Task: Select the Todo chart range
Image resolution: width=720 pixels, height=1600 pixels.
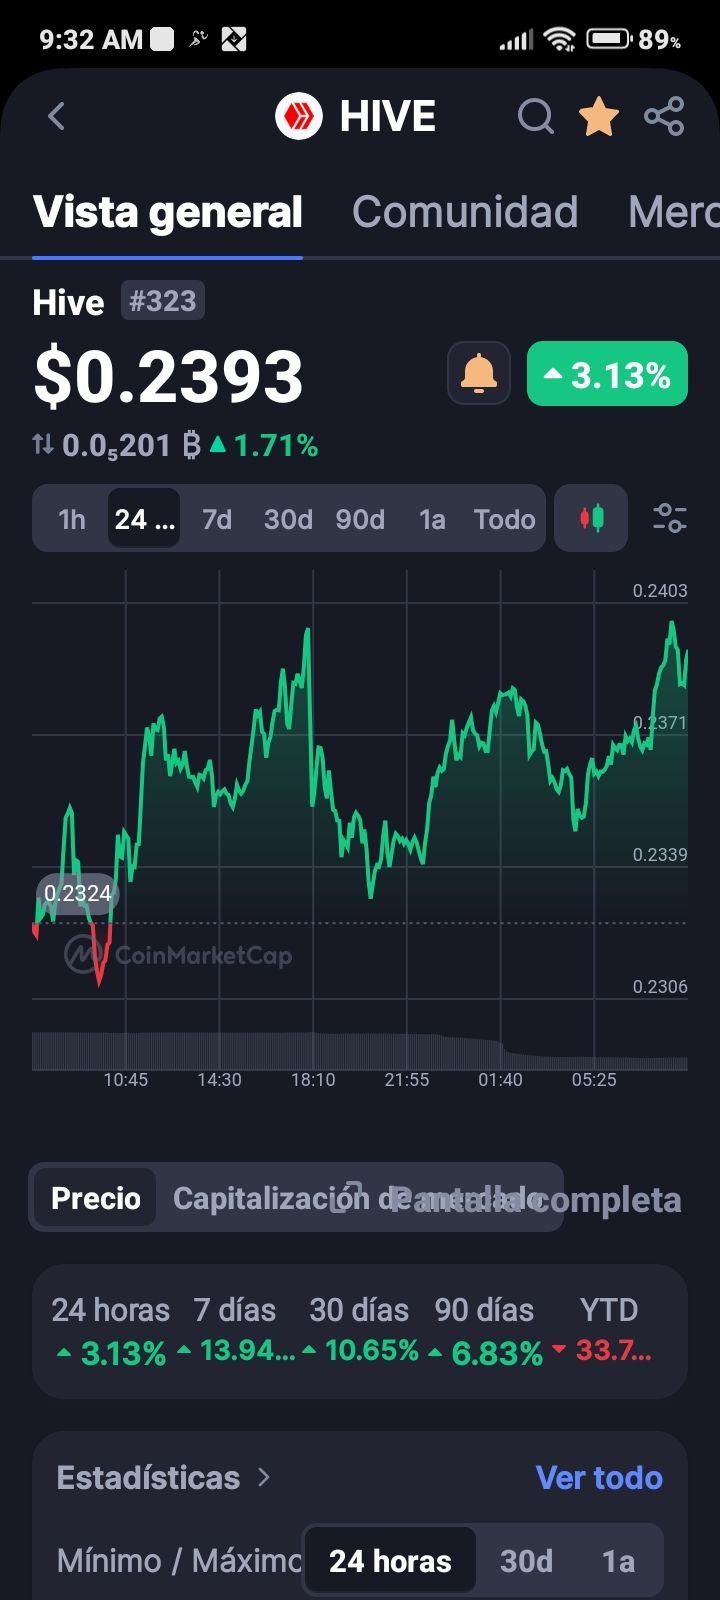Action: pyautogui.click(x=505, y=519)
